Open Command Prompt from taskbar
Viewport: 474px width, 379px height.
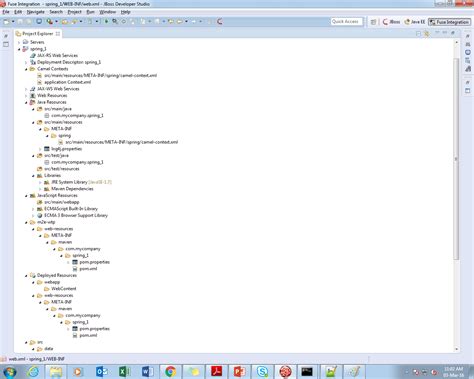307,371
